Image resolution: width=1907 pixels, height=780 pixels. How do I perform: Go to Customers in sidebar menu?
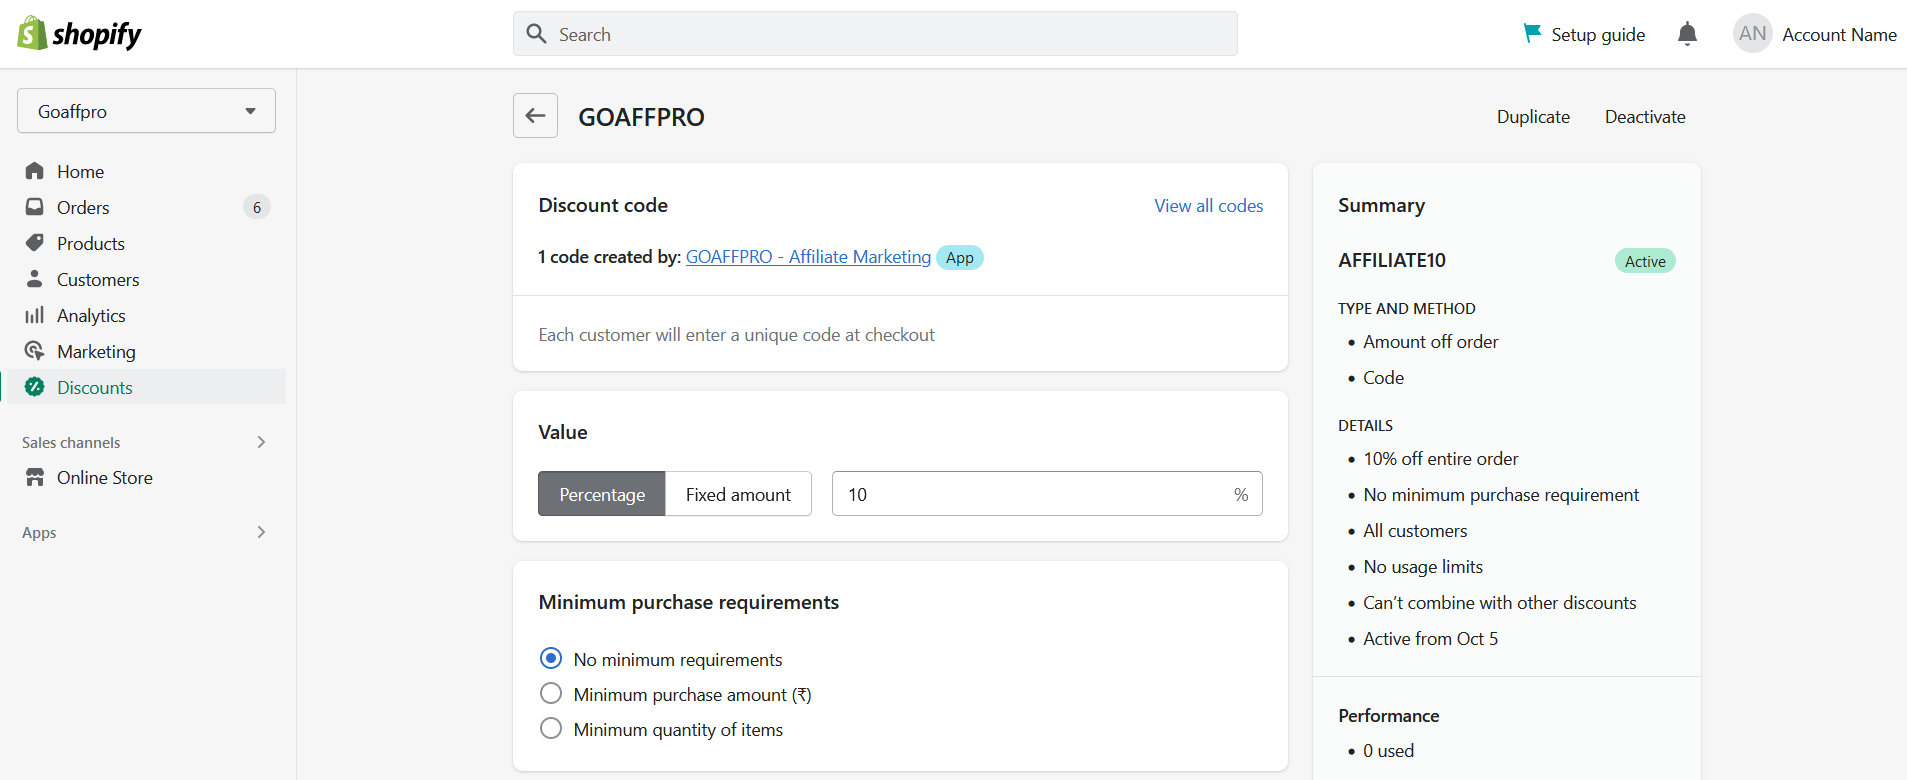[x=98, y=279]
